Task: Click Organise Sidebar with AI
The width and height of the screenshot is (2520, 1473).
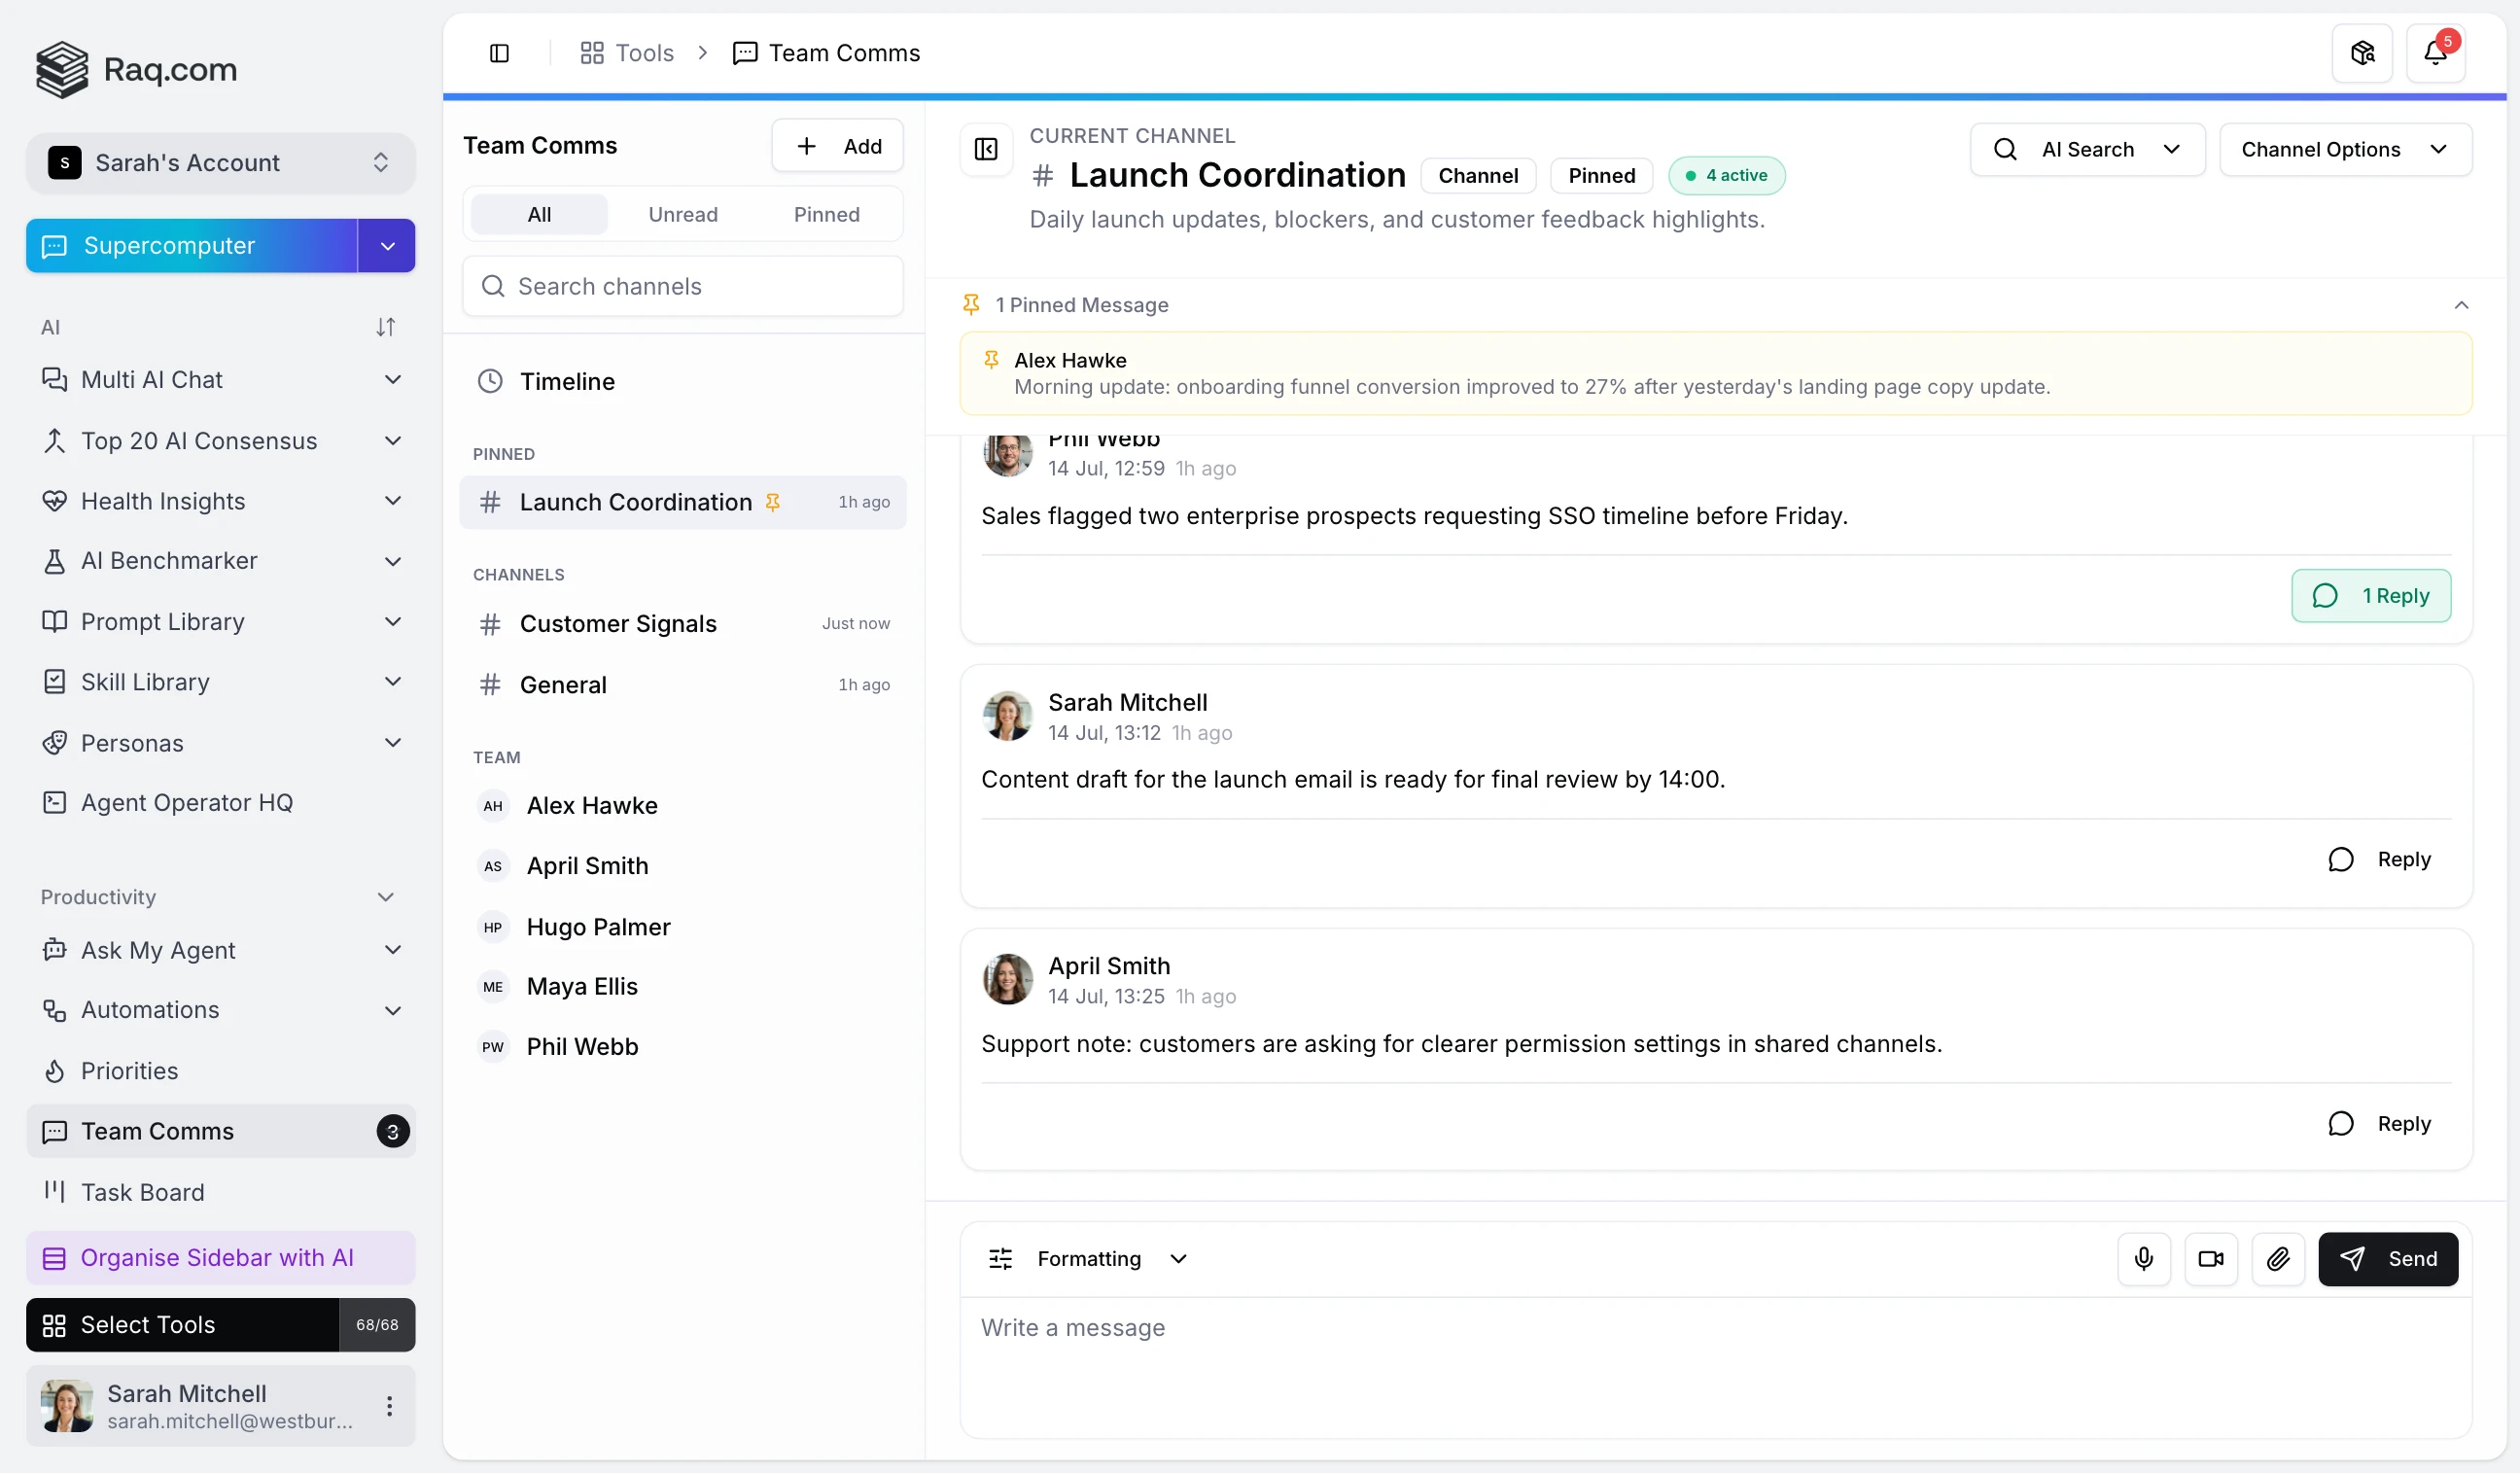Action: click(x=220, y=1257)
